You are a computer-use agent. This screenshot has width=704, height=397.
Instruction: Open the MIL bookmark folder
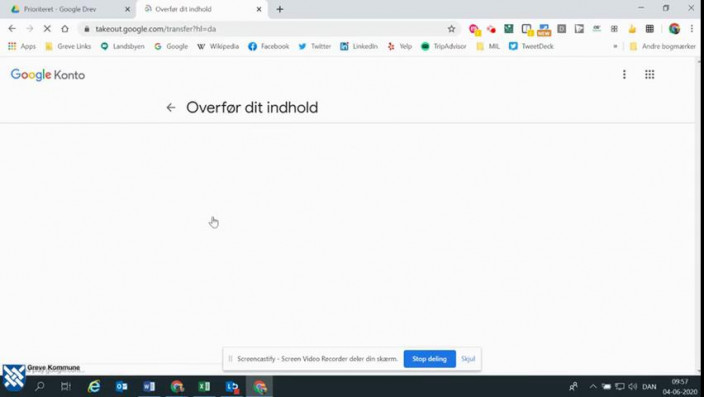(x=488, y=46)
